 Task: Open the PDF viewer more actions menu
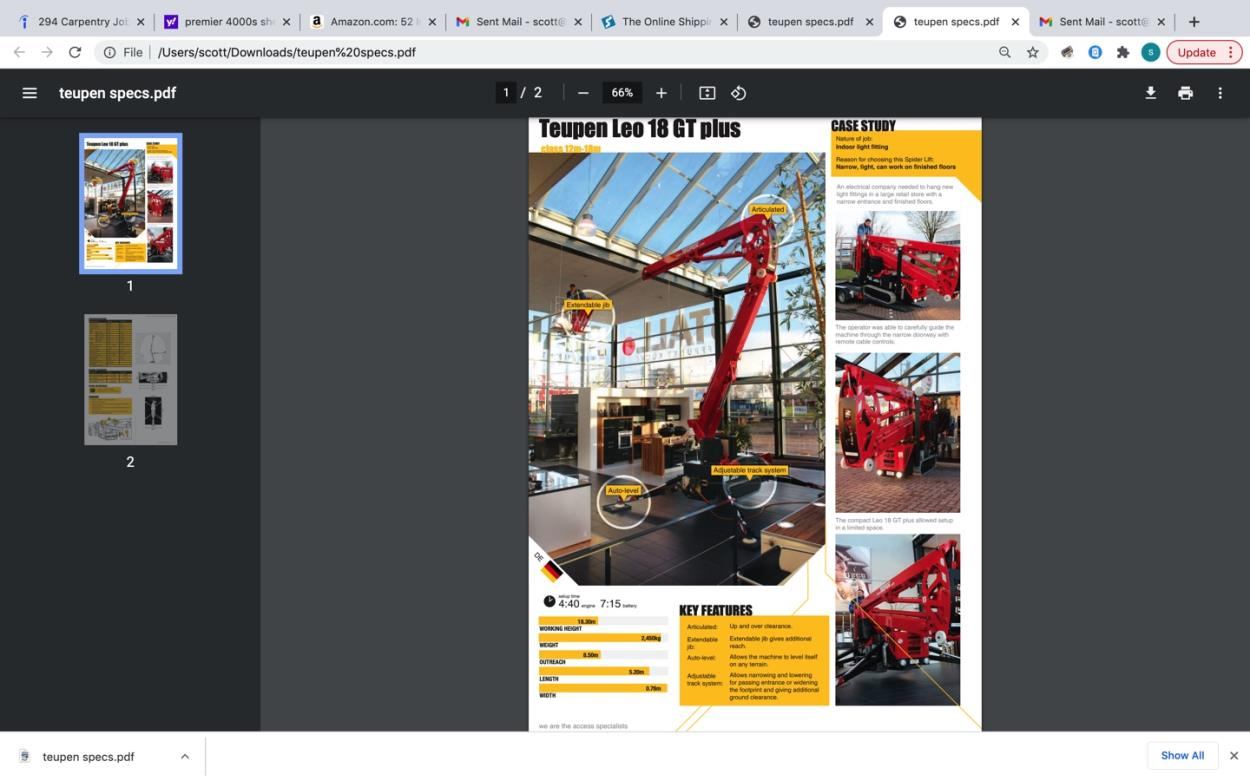(x=1220, y=93)
